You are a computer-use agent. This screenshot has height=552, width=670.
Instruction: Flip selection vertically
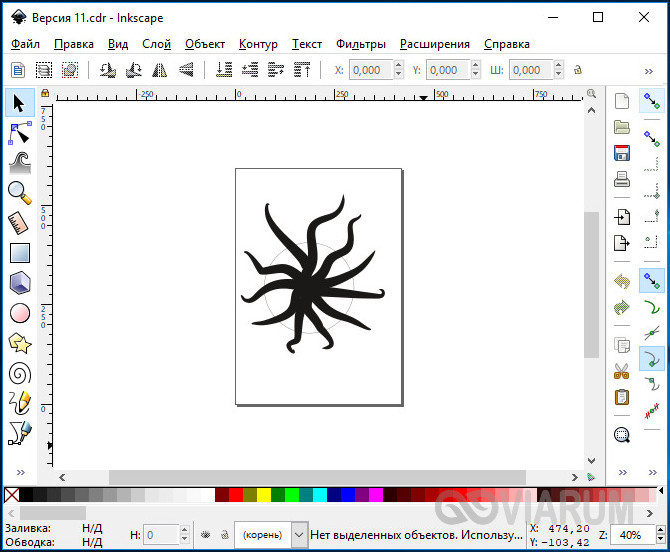pos(186,70)
